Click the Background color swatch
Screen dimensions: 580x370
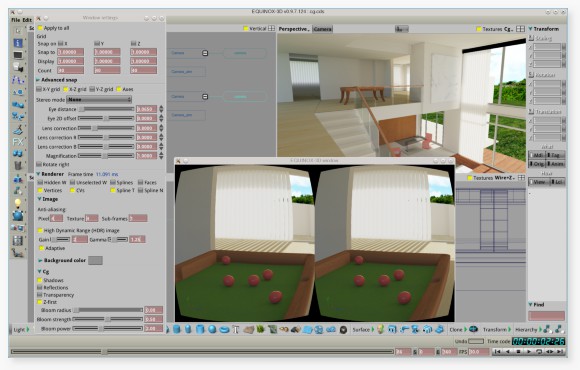coord(95,260)
